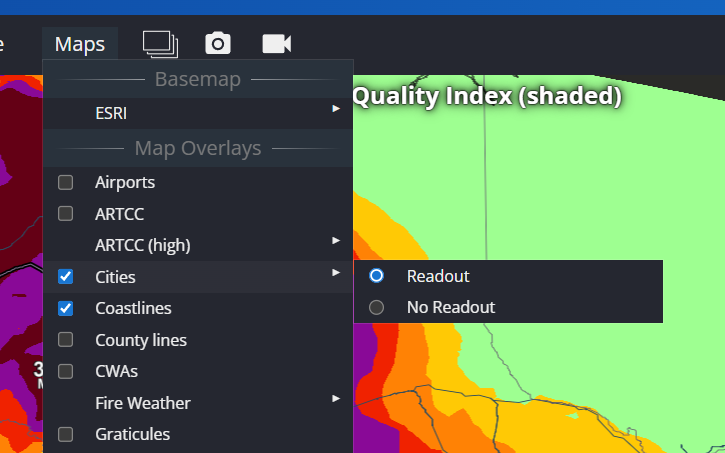This screenshot has height=453, width=725.
Task: Open the ARTCC (high) menu entry
Action: pyautogui.click(x=198, y=245)
